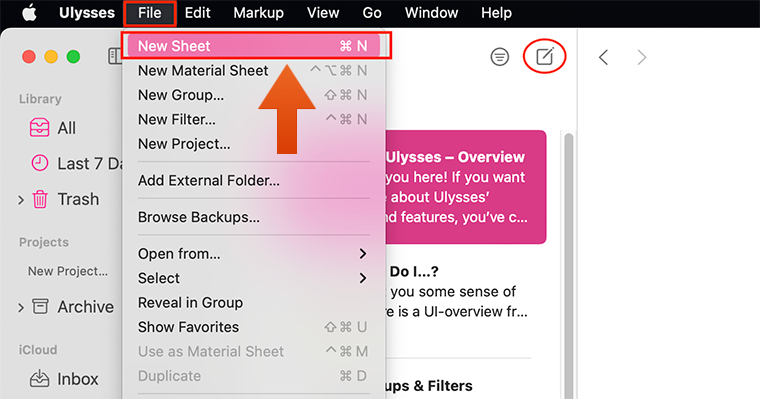
Task: Open the Apple menu
Action: click(30, 13)
